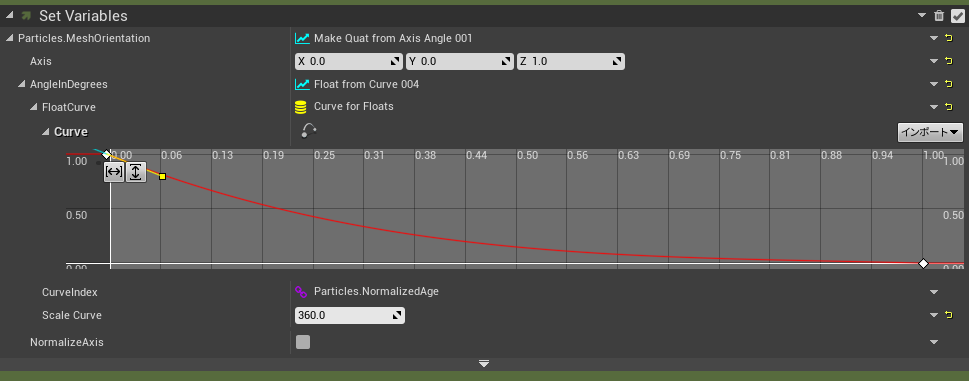Click the Make Quat from Axis Angle 001 icon

[302, 38]
